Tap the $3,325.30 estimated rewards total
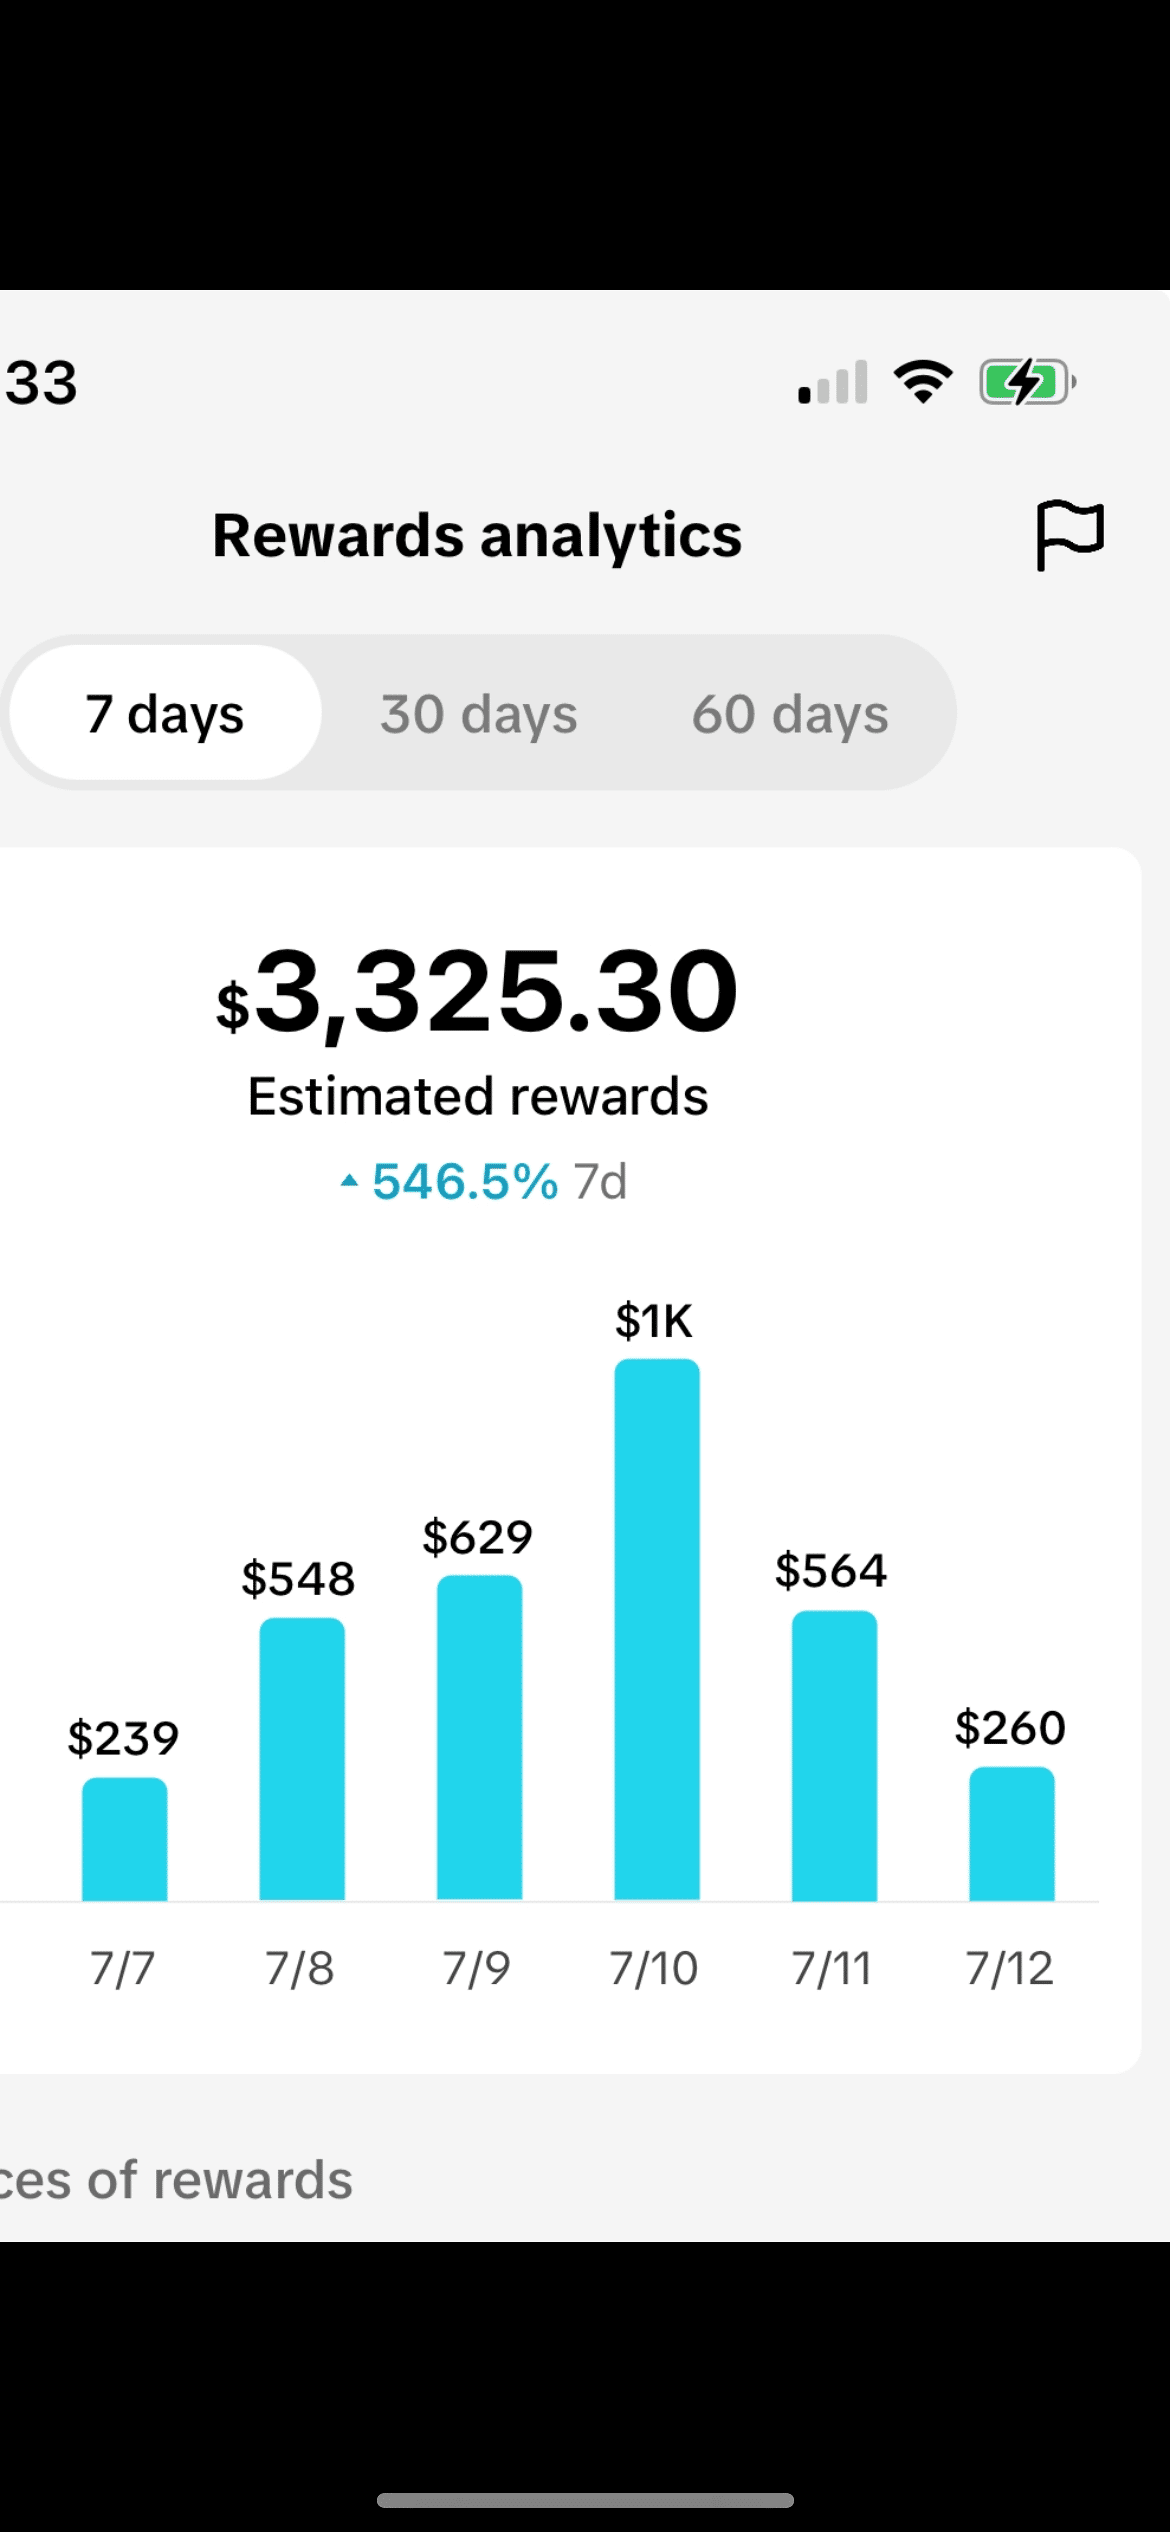Image resolution: width=1170 pixels, height=2532 pixels. (x=478, y=992)
